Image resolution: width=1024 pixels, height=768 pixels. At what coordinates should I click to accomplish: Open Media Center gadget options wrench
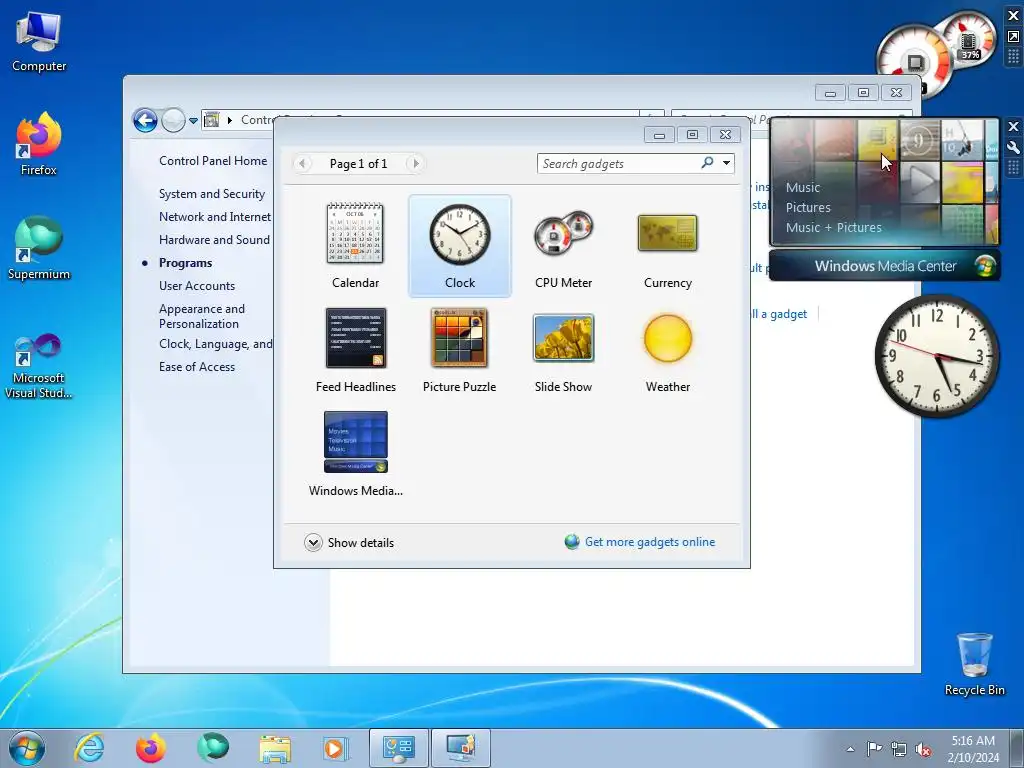tap(1014, 148)
